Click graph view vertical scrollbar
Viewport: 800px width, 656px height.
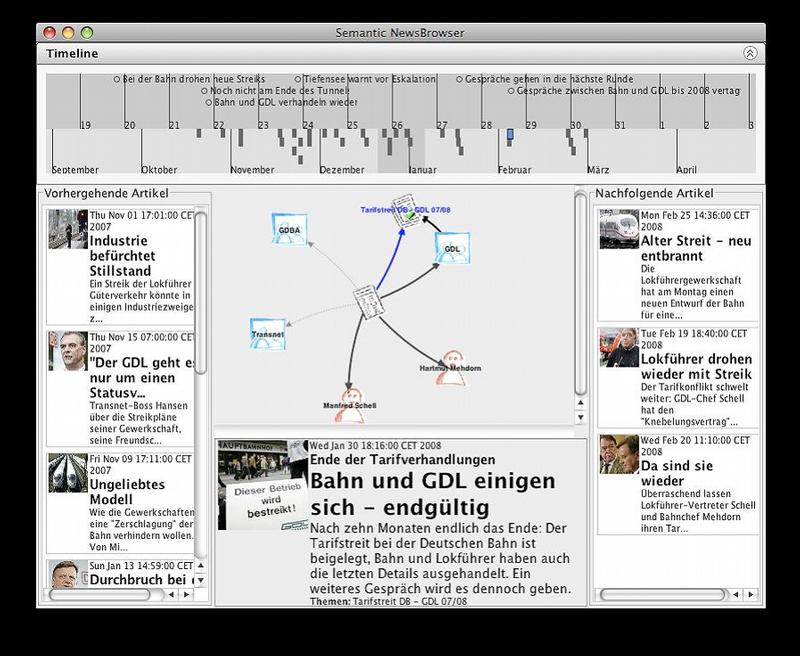tap(580, 294)
